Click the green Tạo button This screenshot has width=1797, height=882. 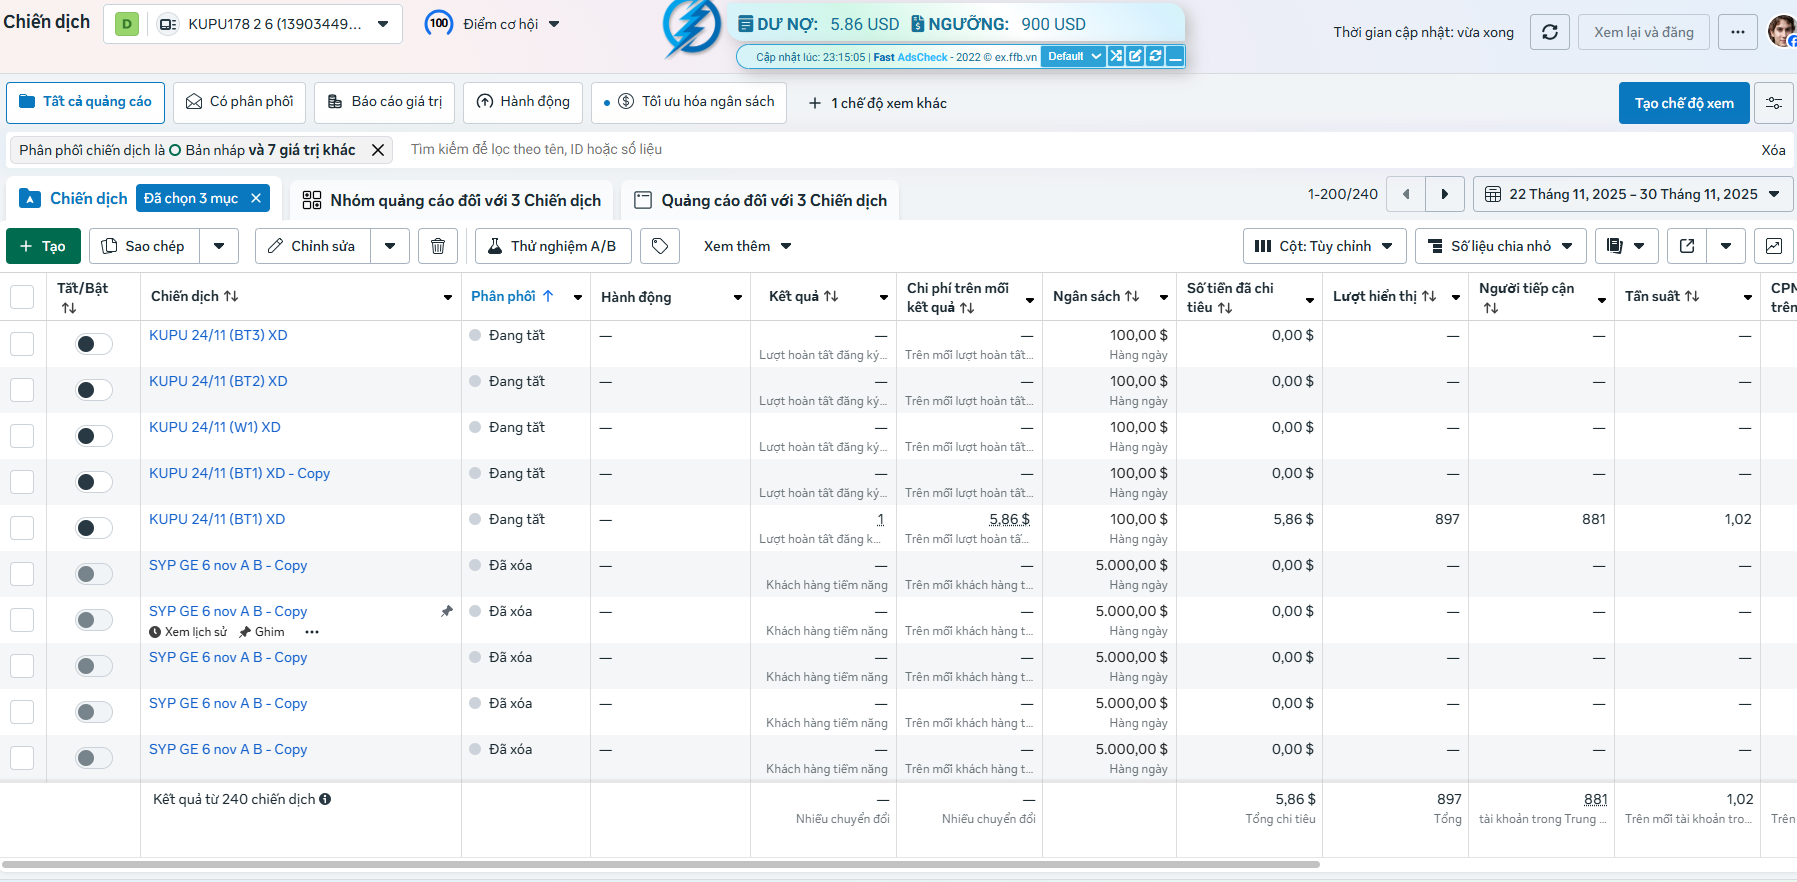pos(43,246)
